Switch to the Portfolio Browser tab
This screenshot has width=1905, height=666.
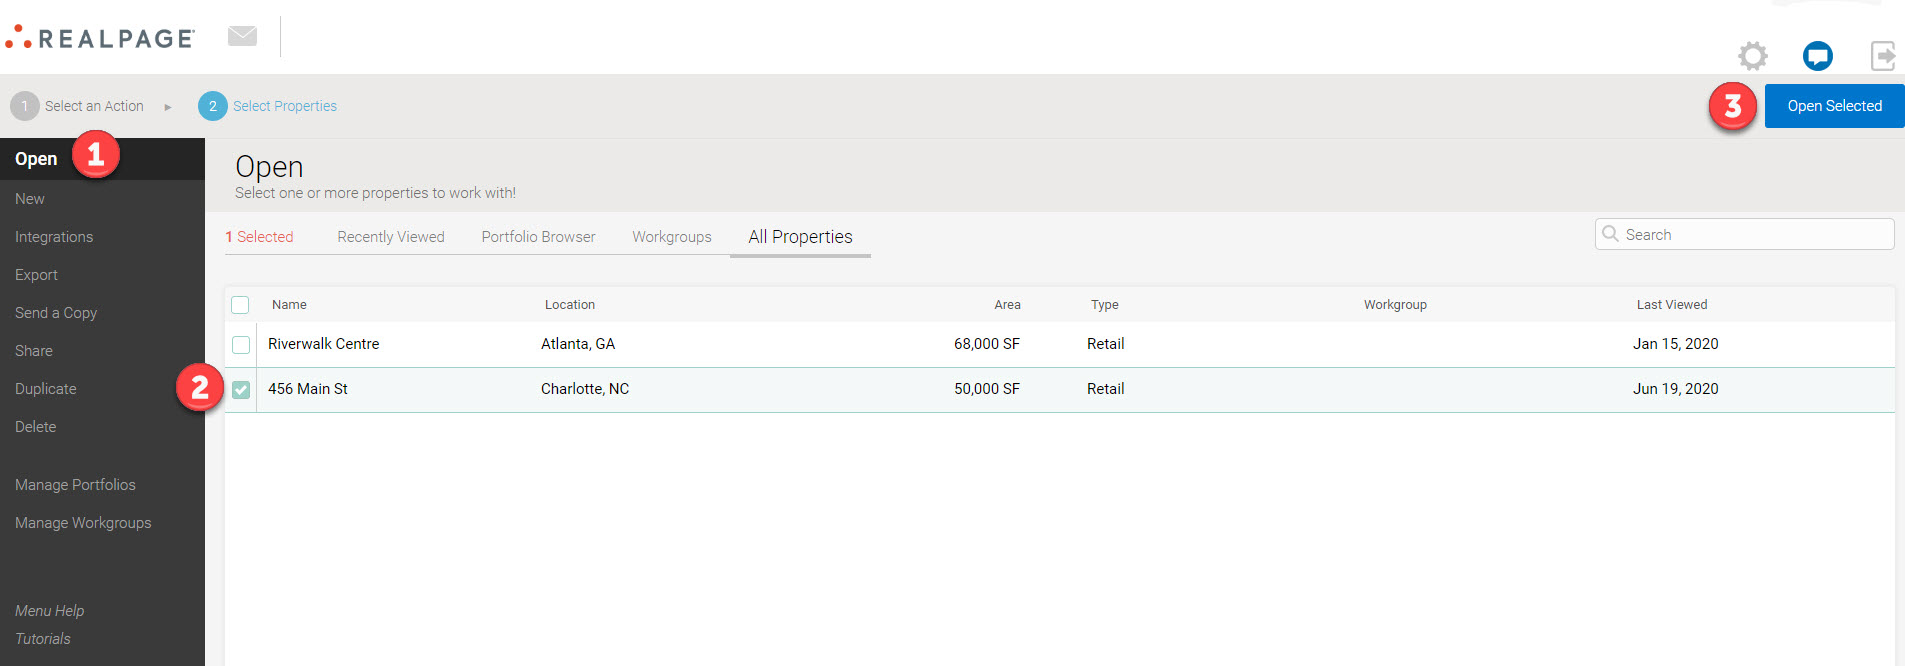[538, 237]
